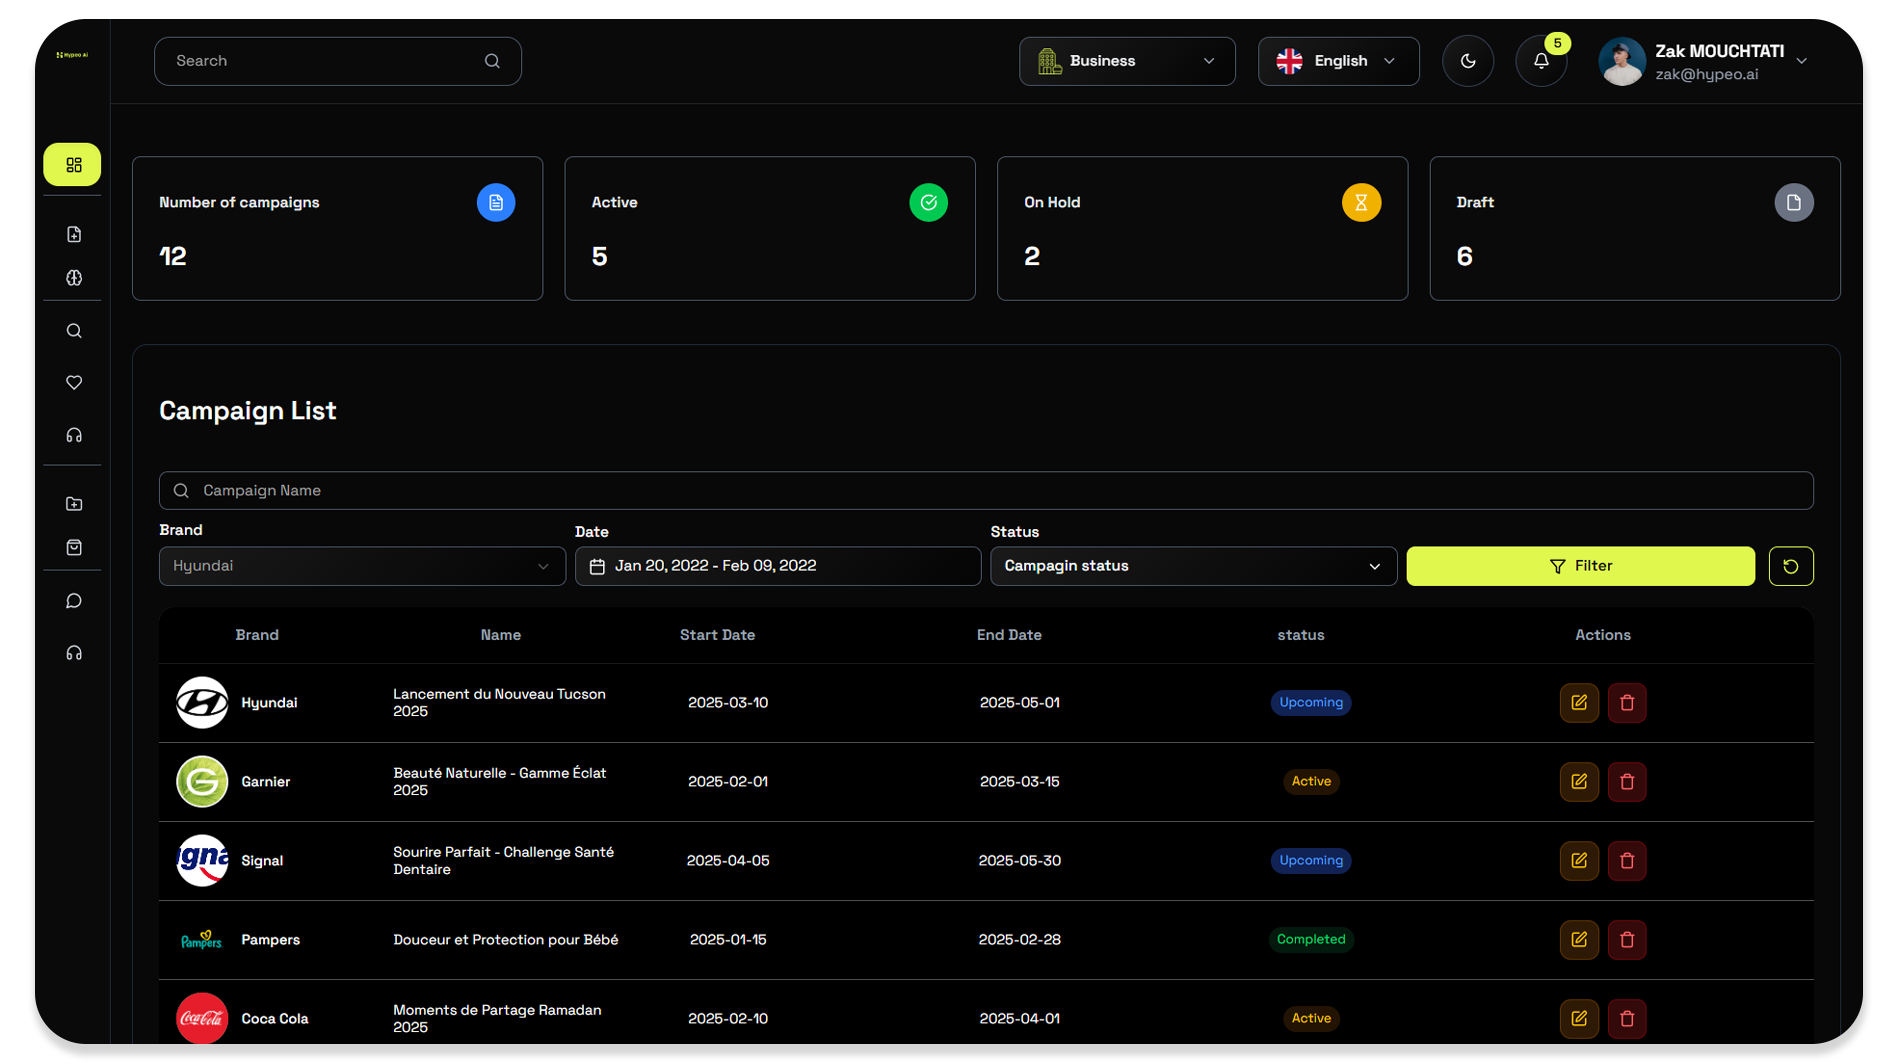The image size is (1897, 1064).
Task: Click the Hypeo AI logo
Action: point(72,55)
